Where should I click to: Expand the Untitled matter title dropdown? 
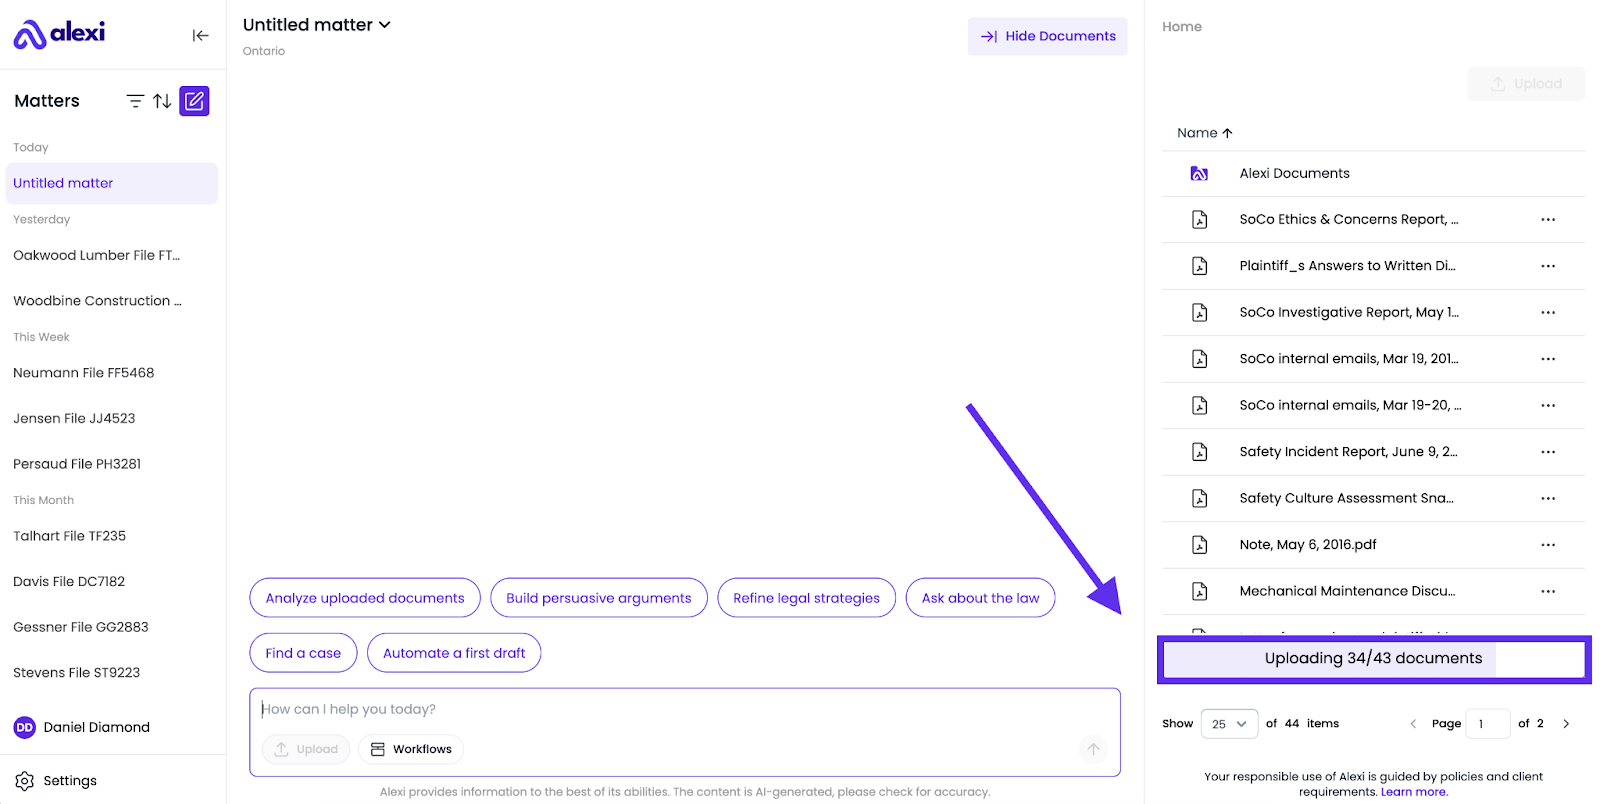click(x=385, y=25)
